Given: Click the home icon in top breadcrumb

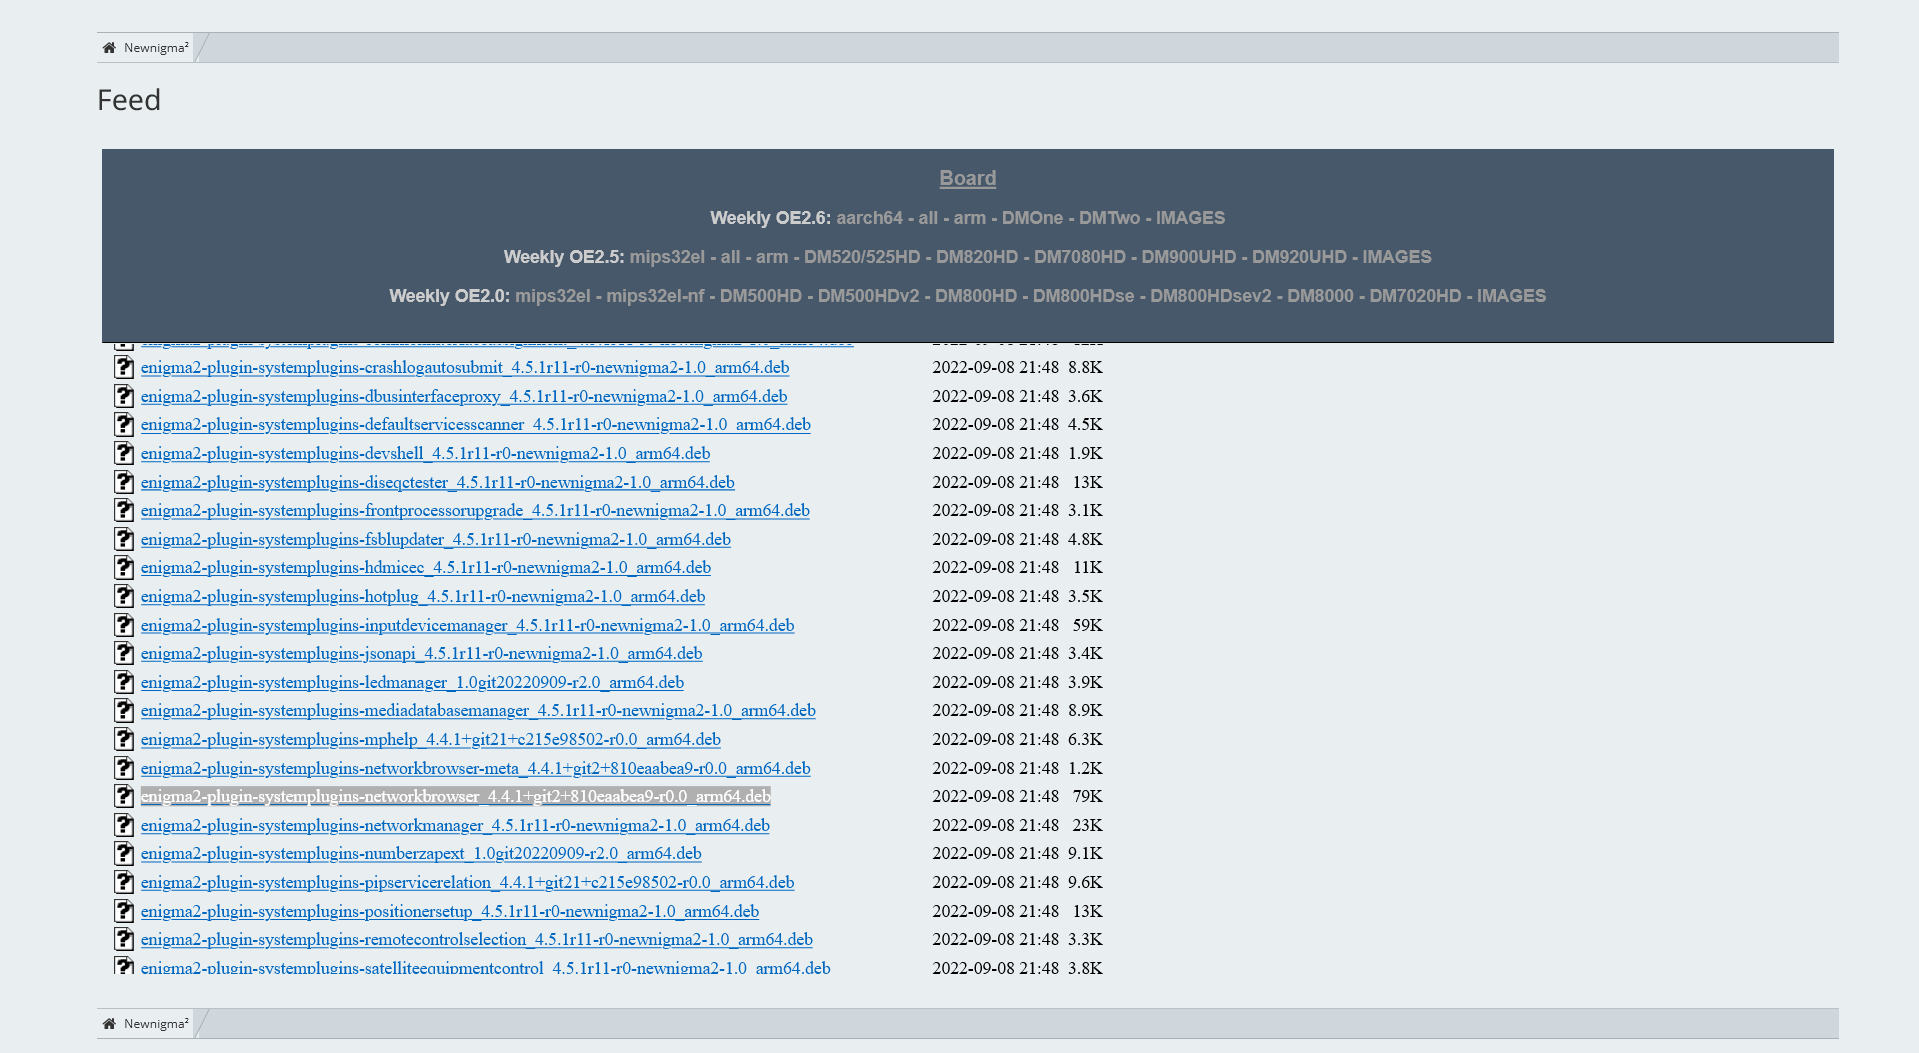Looking at the screenshot, I should pyautogui.click(x=109, y=48).
